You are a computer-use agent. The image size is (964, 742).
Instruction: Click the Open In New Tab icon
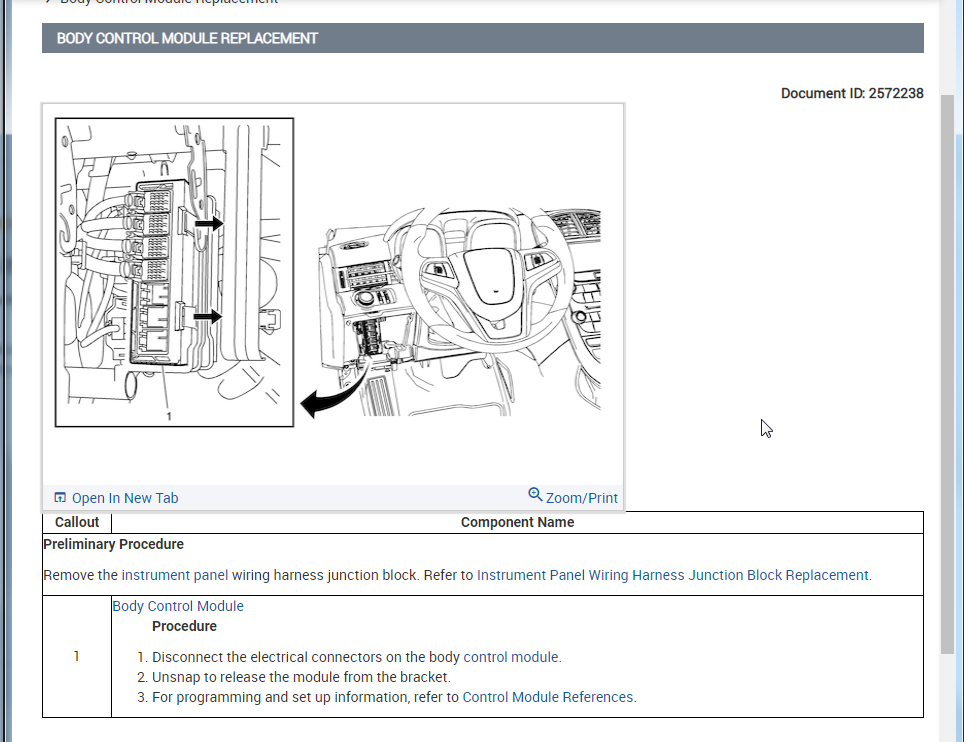coord(60,498)
